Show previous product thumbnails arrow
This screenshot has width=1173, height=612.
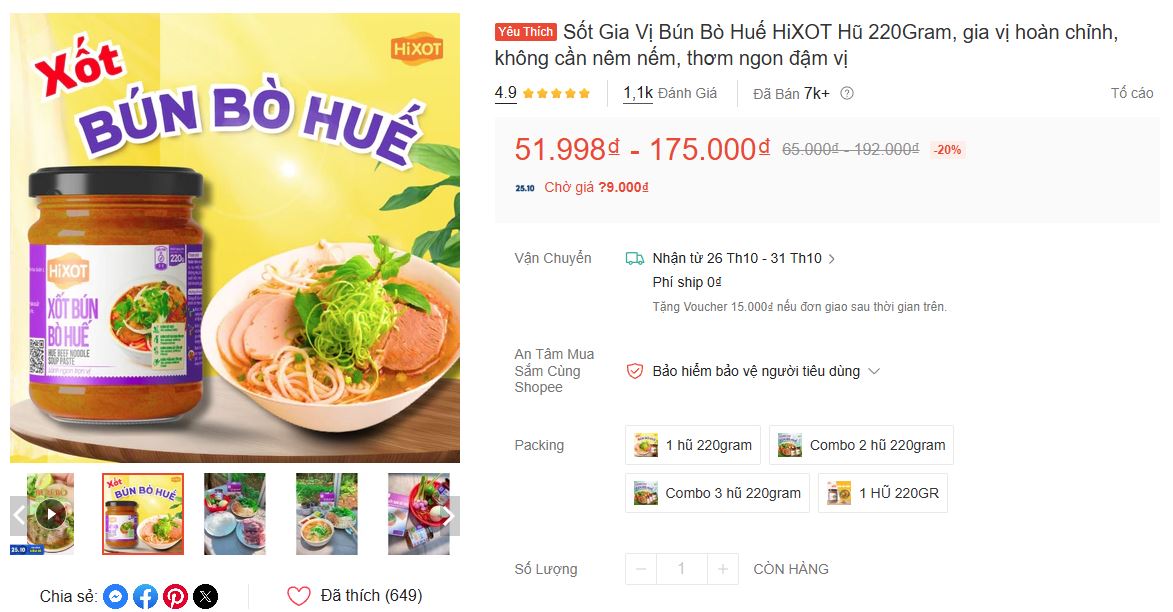click(20, 515)
